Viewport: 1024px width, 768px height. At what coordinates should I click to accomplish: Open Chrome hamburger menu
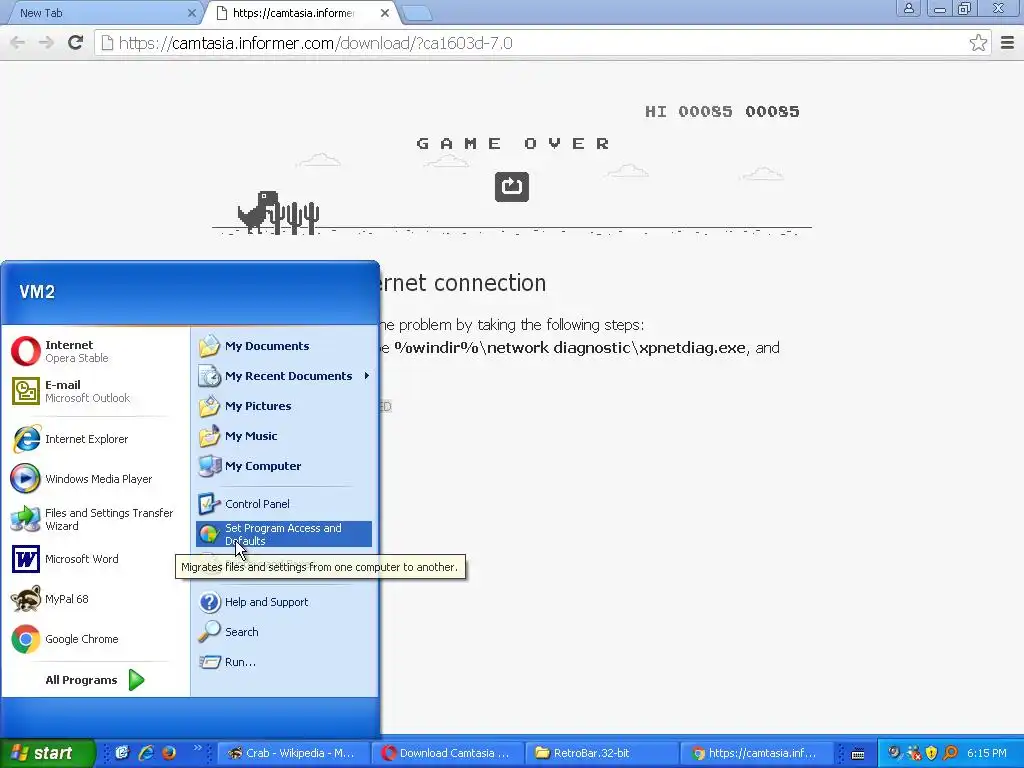(1008, 43)
